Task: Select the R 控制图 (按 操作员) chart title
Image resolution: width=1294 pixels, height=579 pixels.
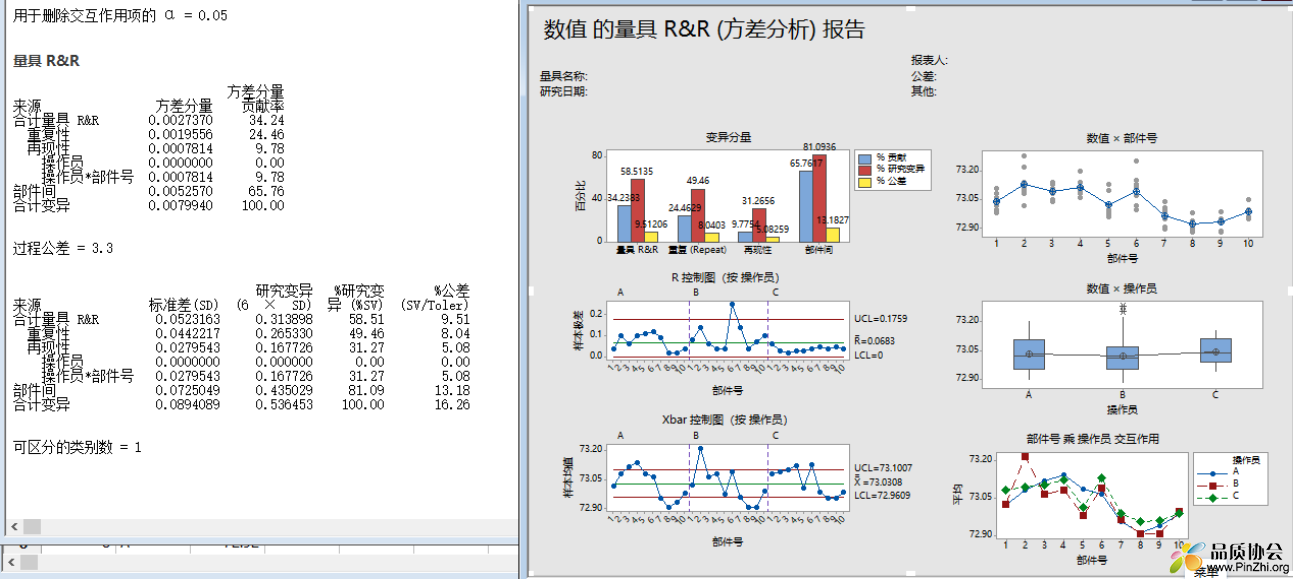Action: point(726,277)
